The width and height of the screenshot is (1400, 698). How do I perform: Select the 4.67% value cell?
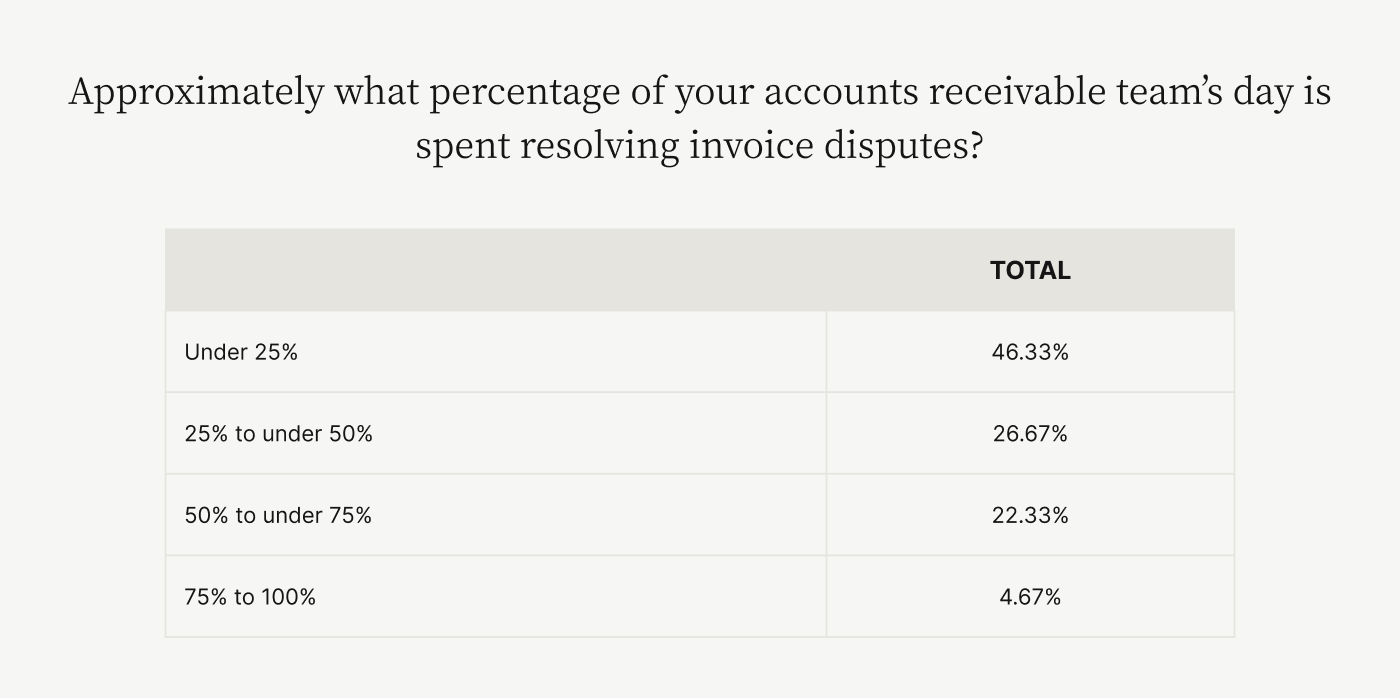click(1030, 597)
